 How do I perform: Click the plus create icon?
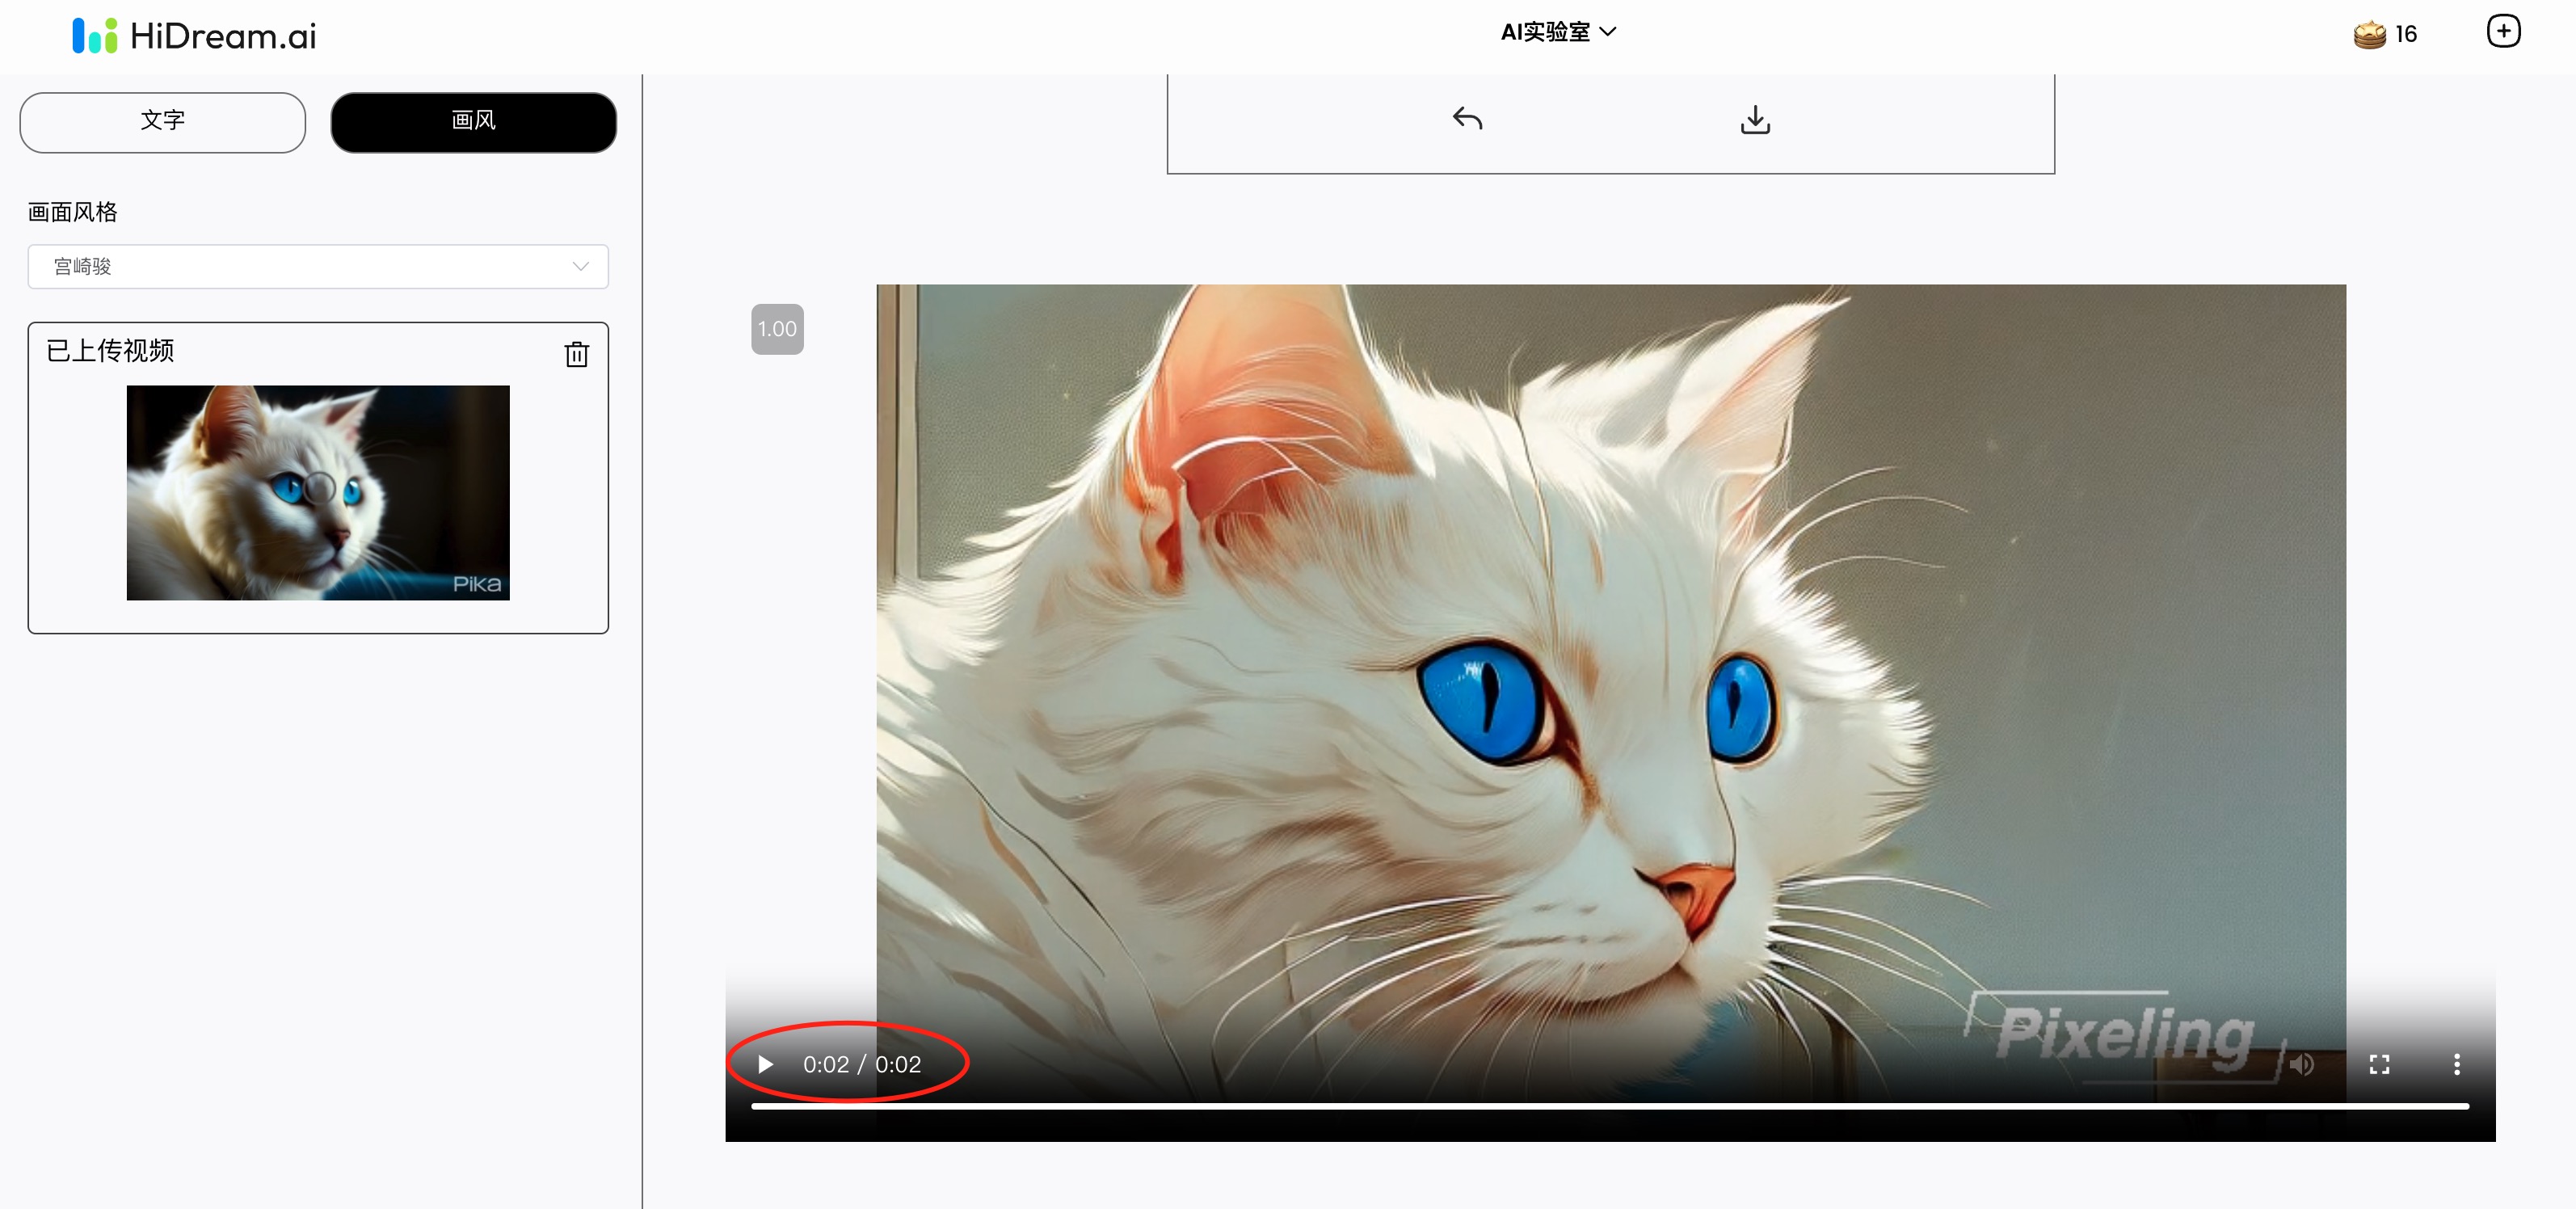[2503, 32]
